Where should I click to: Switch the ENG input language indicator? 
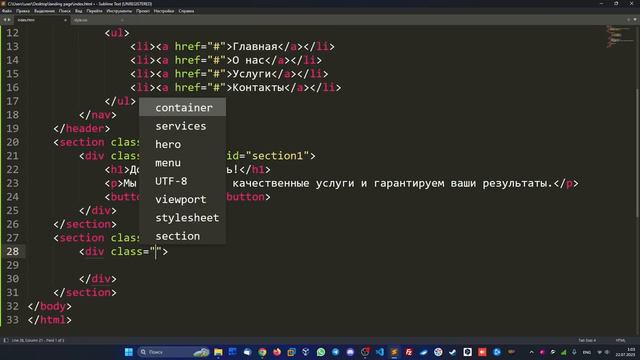tap(587, 352)
